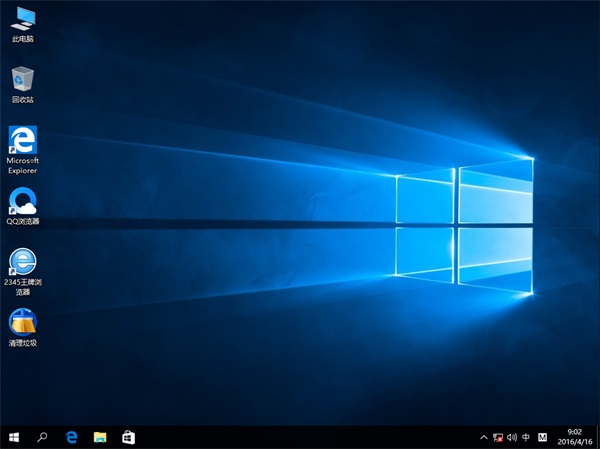Toggle the 中 Chinese input mode indicator
600x449 pixels.
click(526, 438)
